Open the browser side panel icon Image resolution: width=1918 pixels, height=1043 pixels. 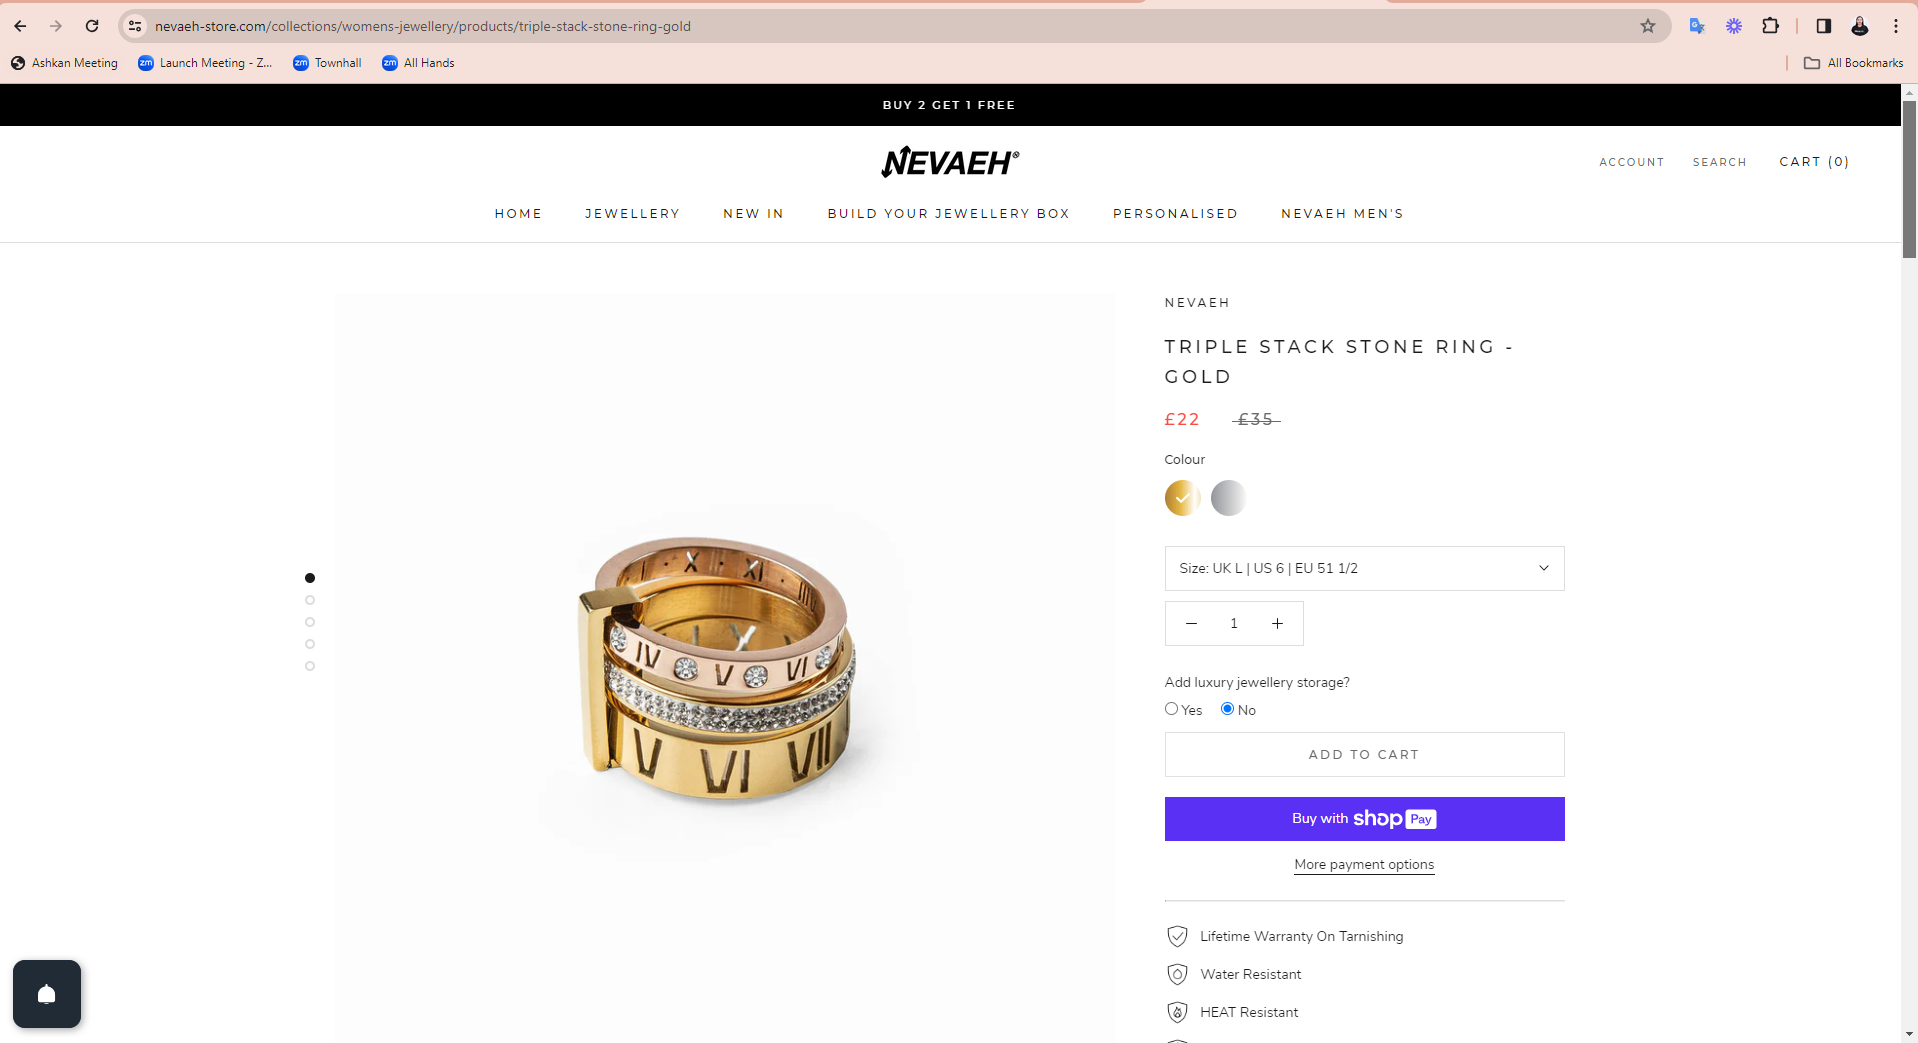[x=1824, y=26]
